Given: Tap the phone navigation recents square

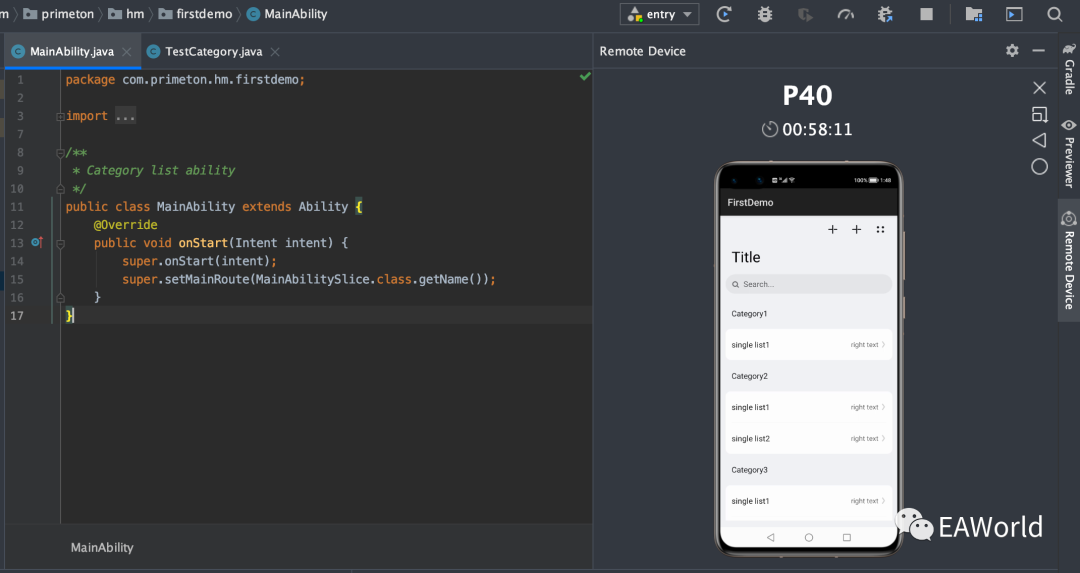Looking at the screenshot, I should (x=847, y=537).
